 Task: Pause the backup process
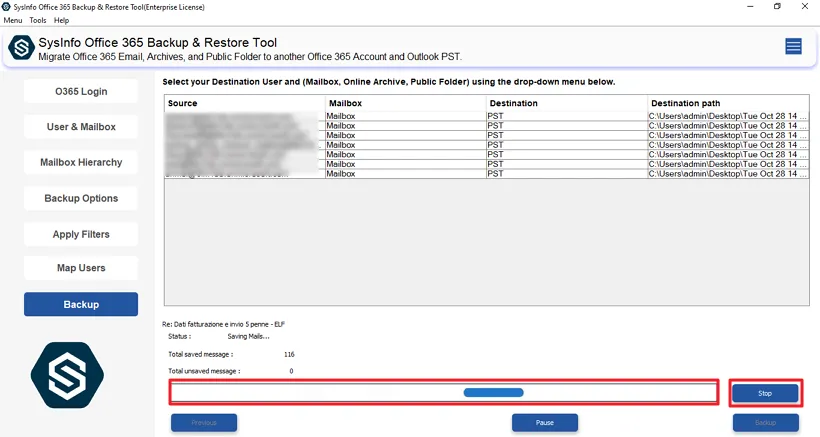pyautogui.click(x=545, y=422)
